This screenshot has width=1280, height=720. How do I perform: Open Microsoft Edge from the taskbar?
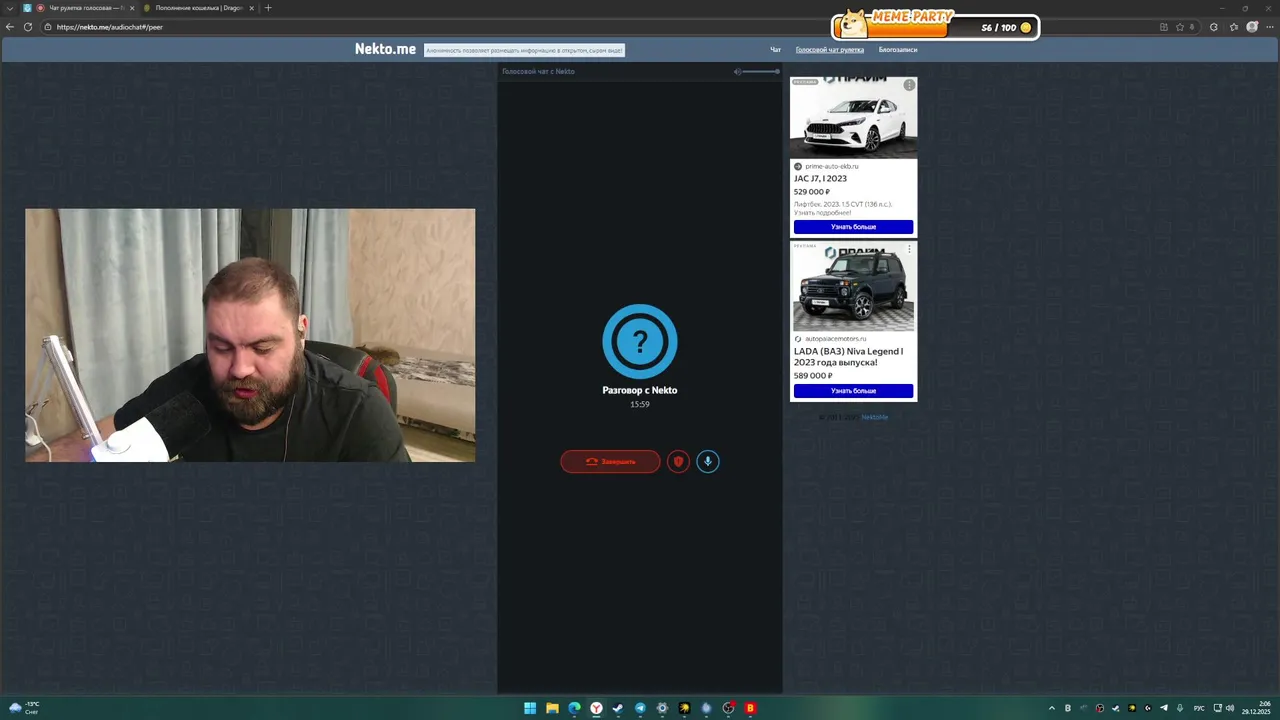[x=574, y=708]
